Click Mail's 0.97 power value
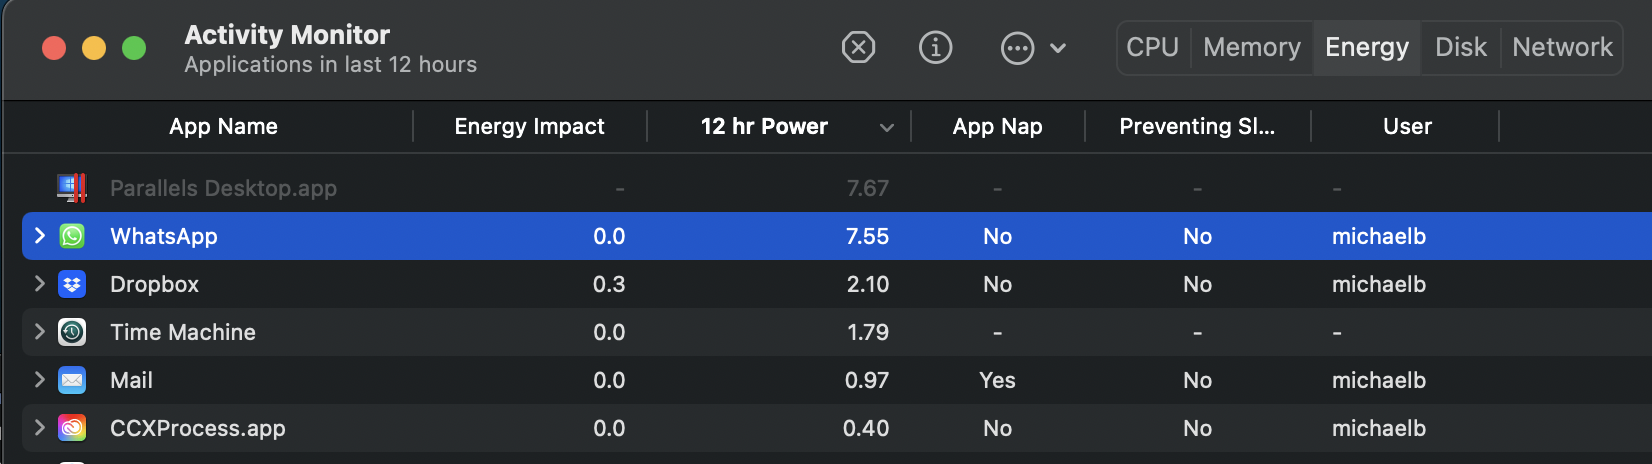This screenshot has height=464, width=1652. 866,380
